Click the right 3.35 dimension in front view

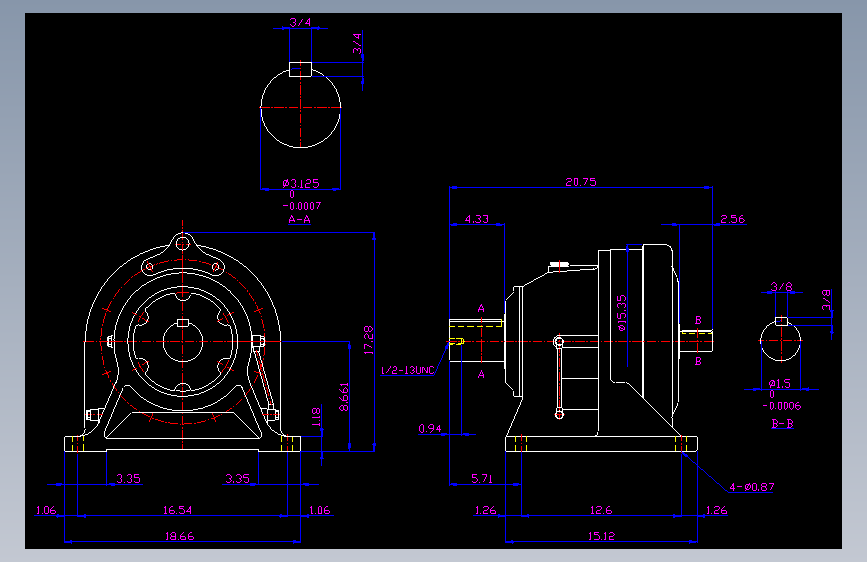[237, 478]
